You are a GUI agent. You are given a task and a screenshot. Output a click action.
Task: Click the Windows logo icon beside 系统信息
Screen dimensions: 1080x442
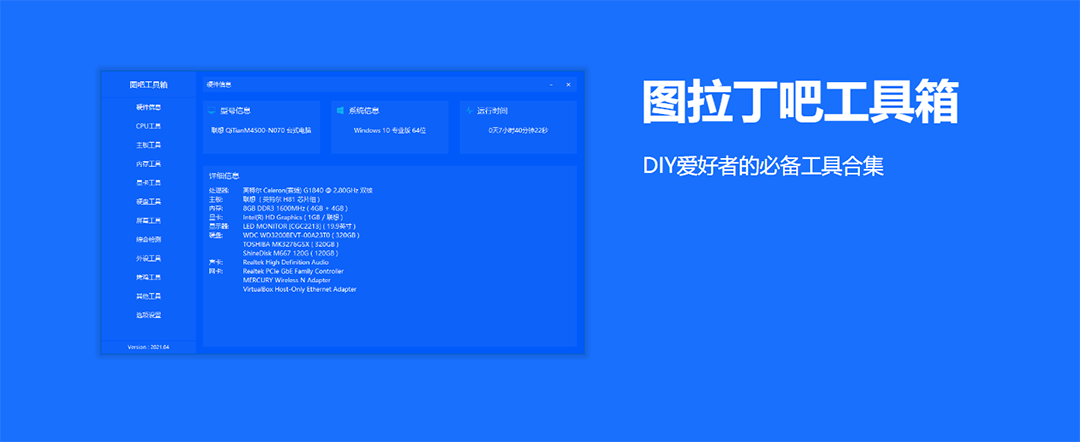click(340, 111)
